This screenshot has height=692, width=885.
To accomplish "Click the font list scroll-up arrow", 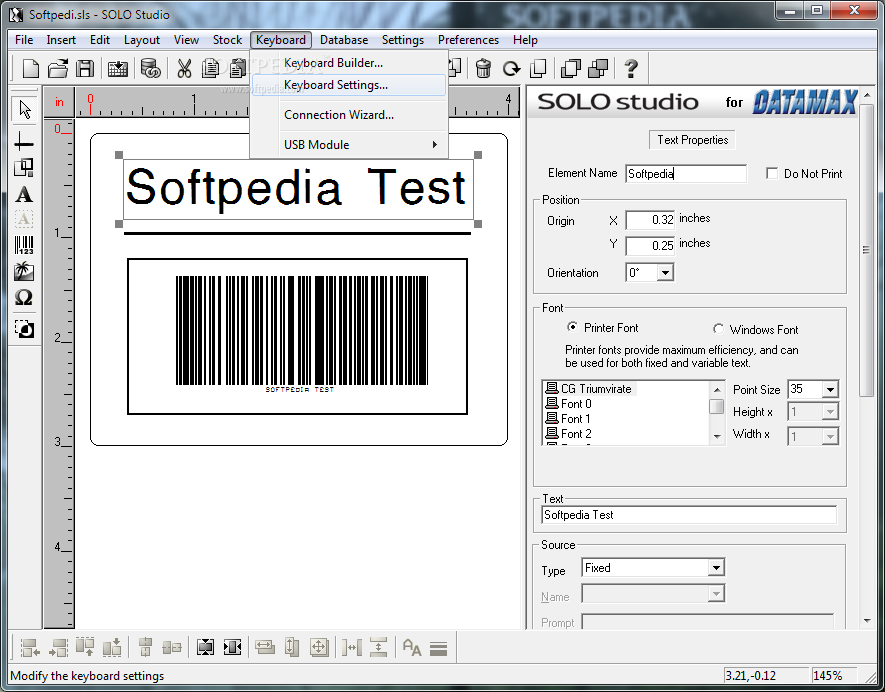I will coord(717,389).
